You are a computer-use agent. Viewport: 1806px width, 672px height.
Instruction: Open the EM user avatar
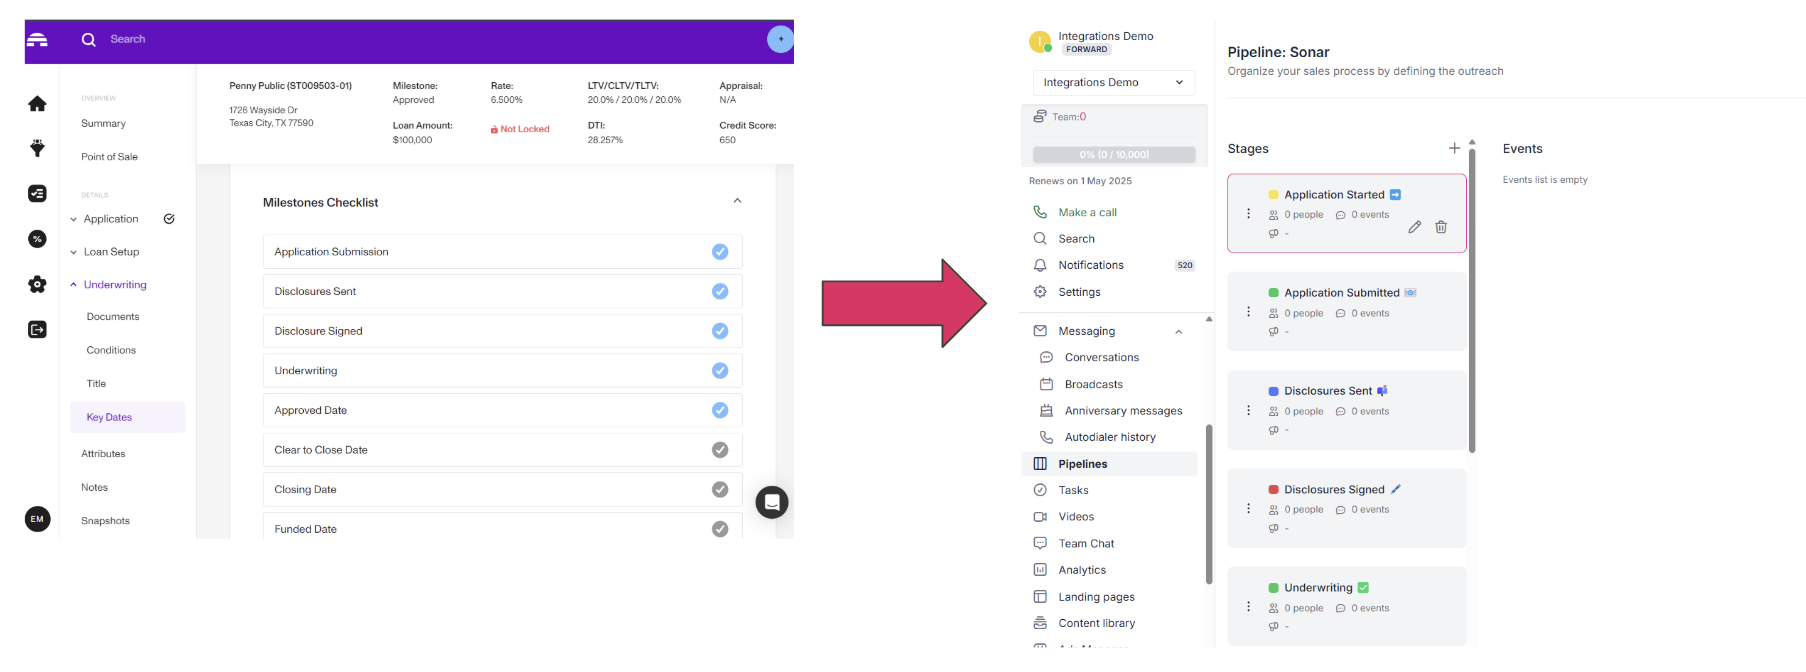pyautogui.click(x=37, y=519)
